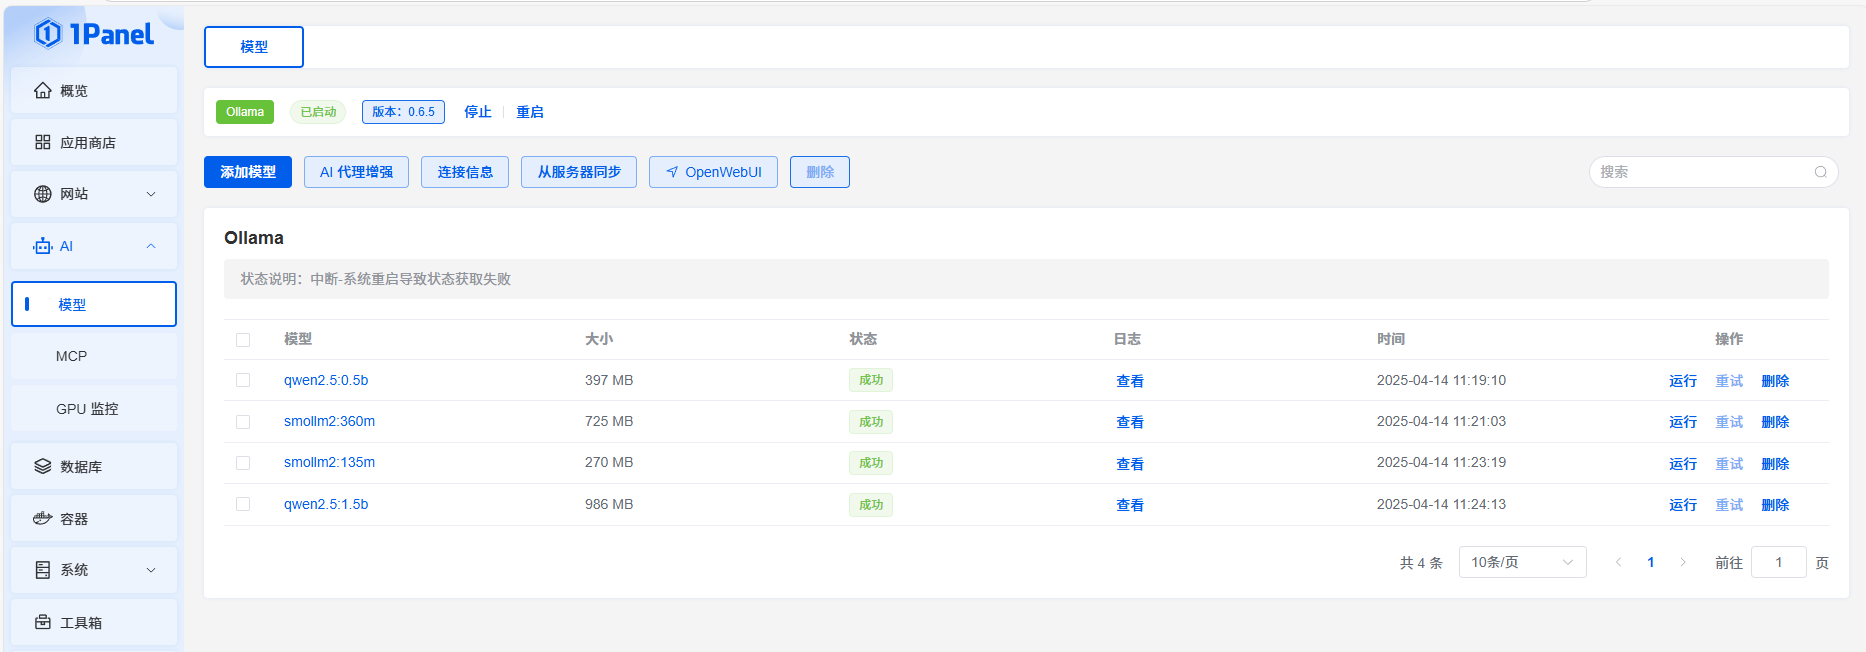Click the 1Panel logo icon

[x=47, y=34]
